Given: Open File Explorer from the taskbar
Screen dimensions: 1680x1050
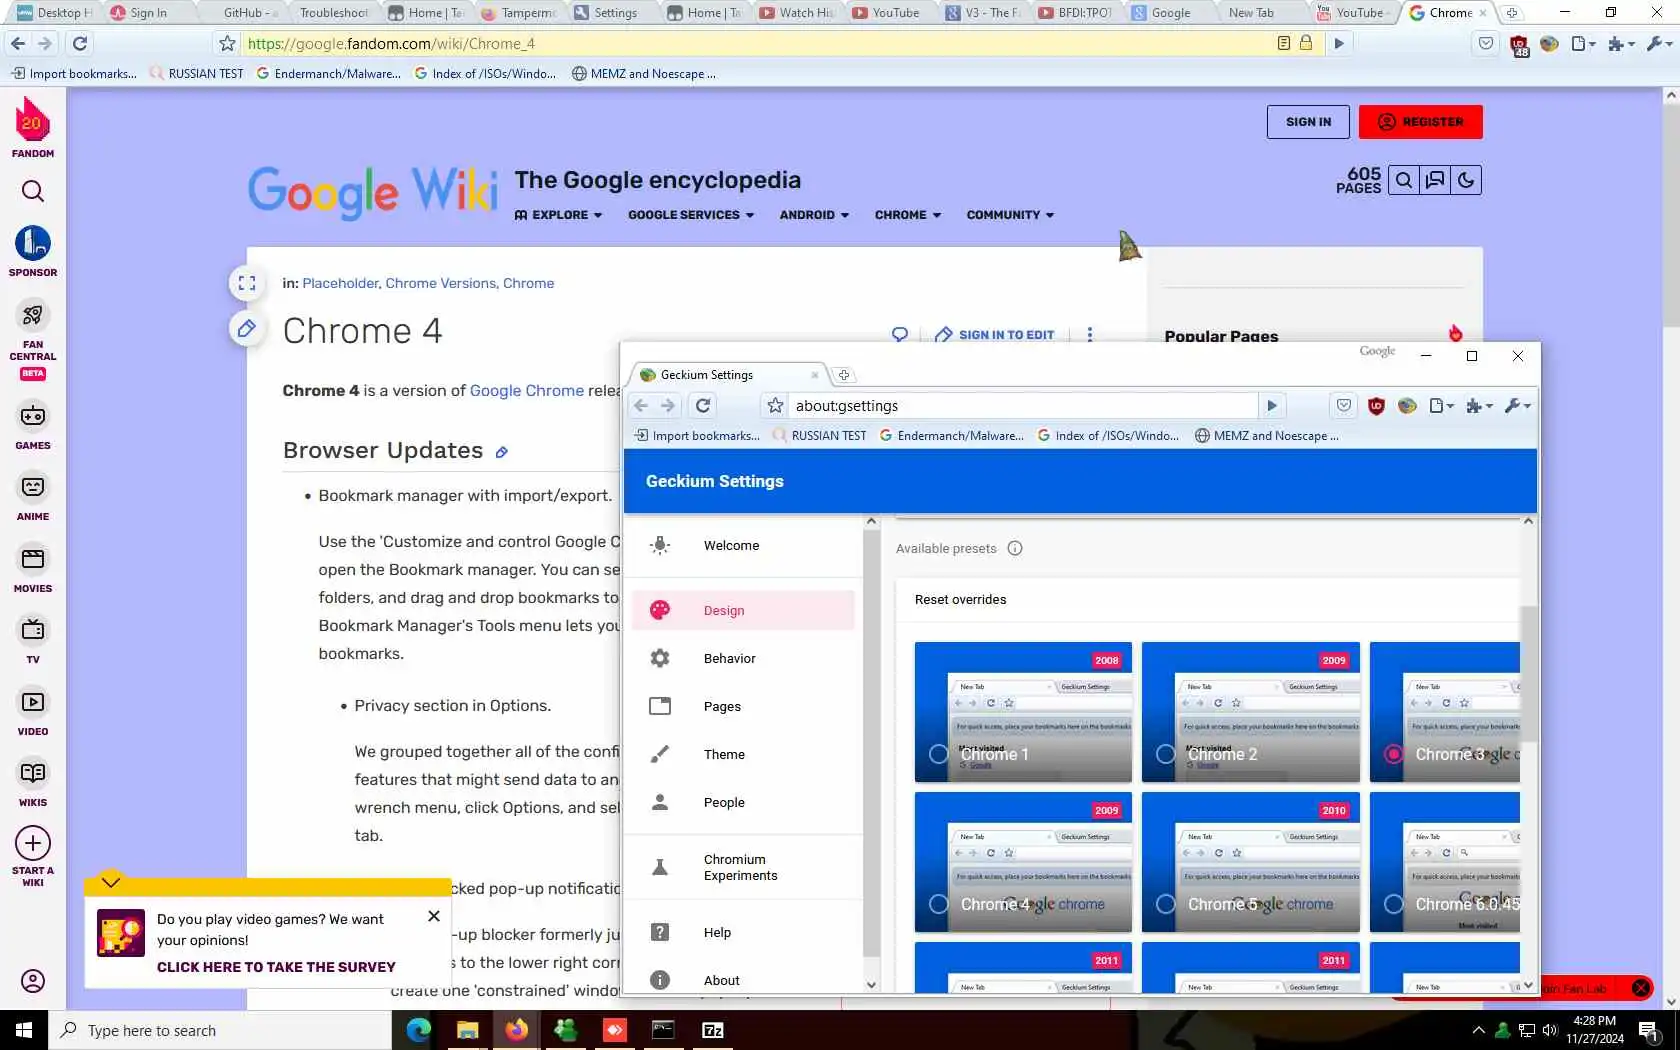Looking at the screenshot, I should (x=467, y=1030).
